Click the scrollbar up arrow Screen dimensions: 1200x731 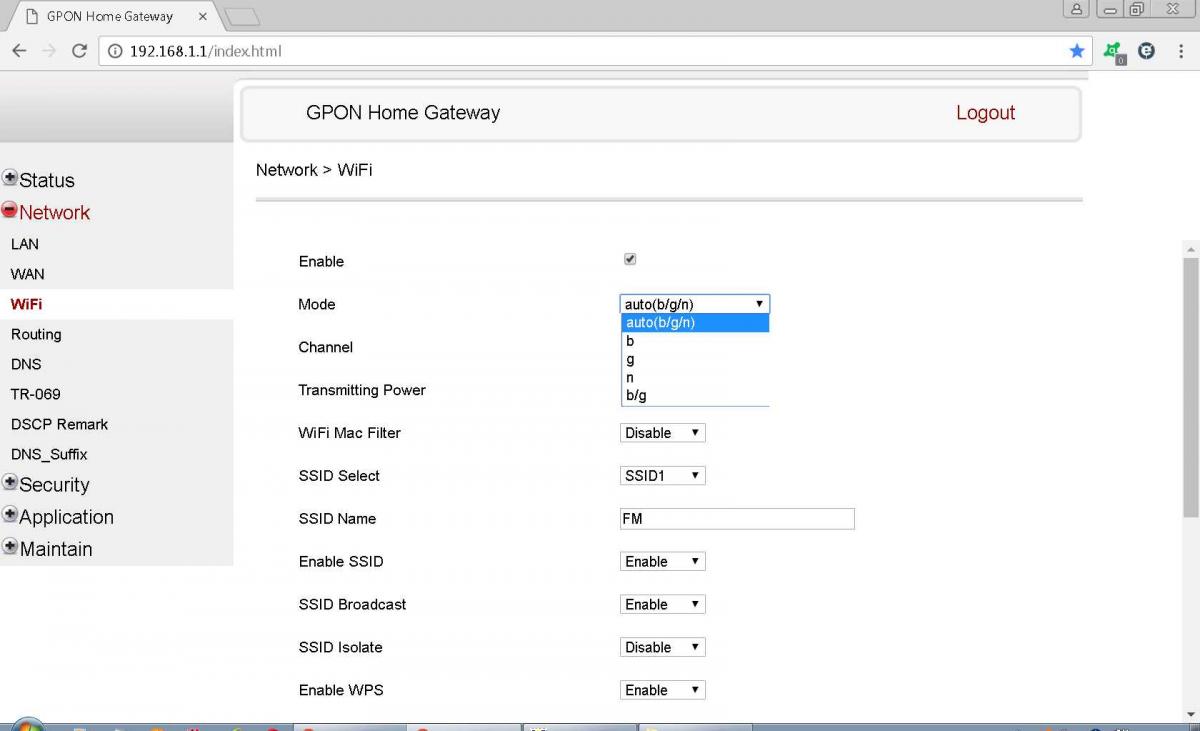[x=1190, y=248]
